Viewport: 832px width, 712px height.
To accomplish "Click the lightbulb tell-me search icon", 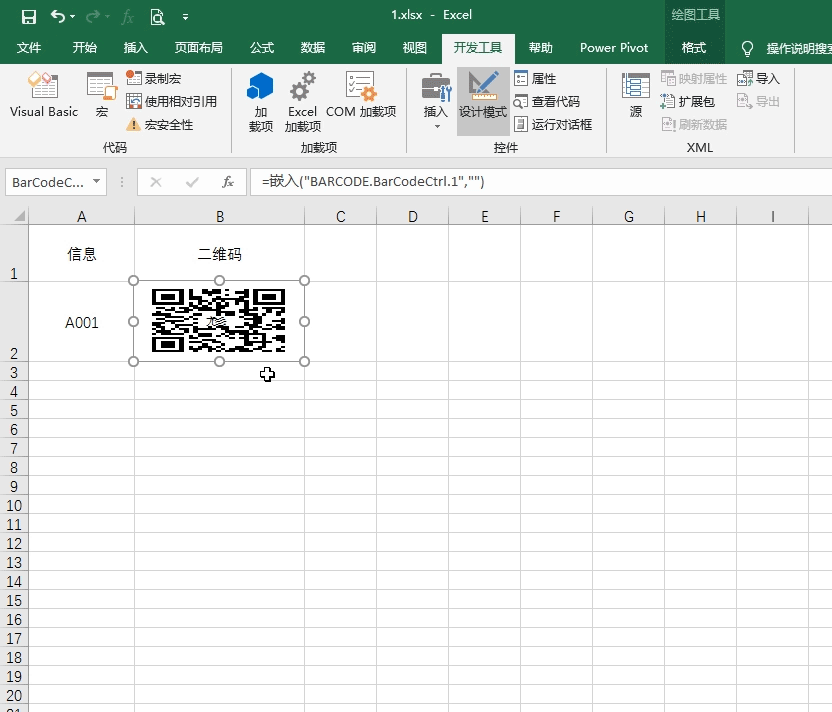I will [747, 49].
